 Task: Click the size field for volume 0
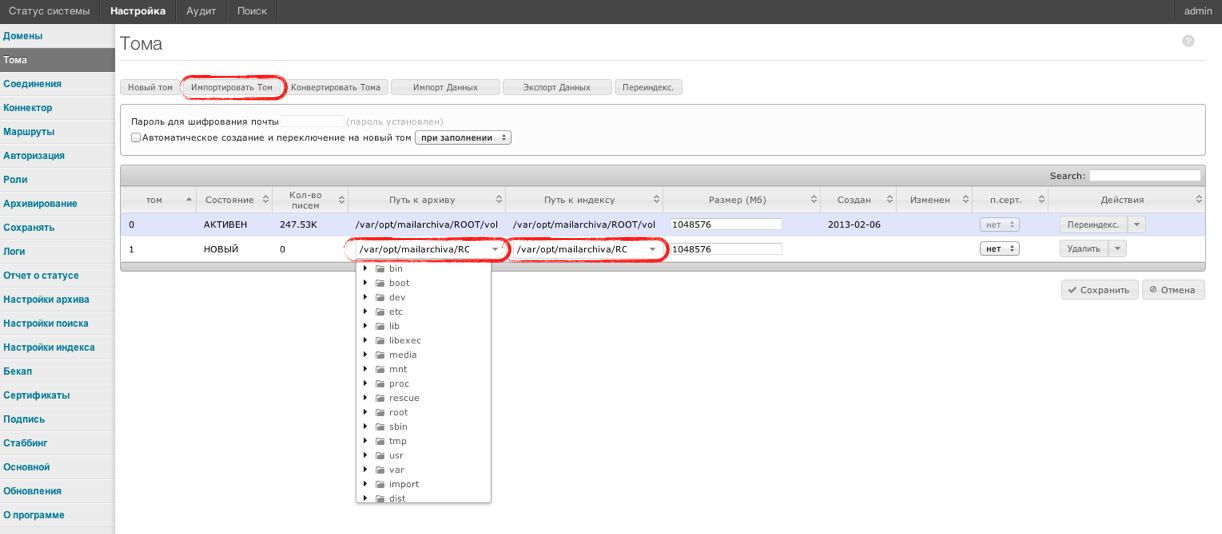click(x=726, y=225)
